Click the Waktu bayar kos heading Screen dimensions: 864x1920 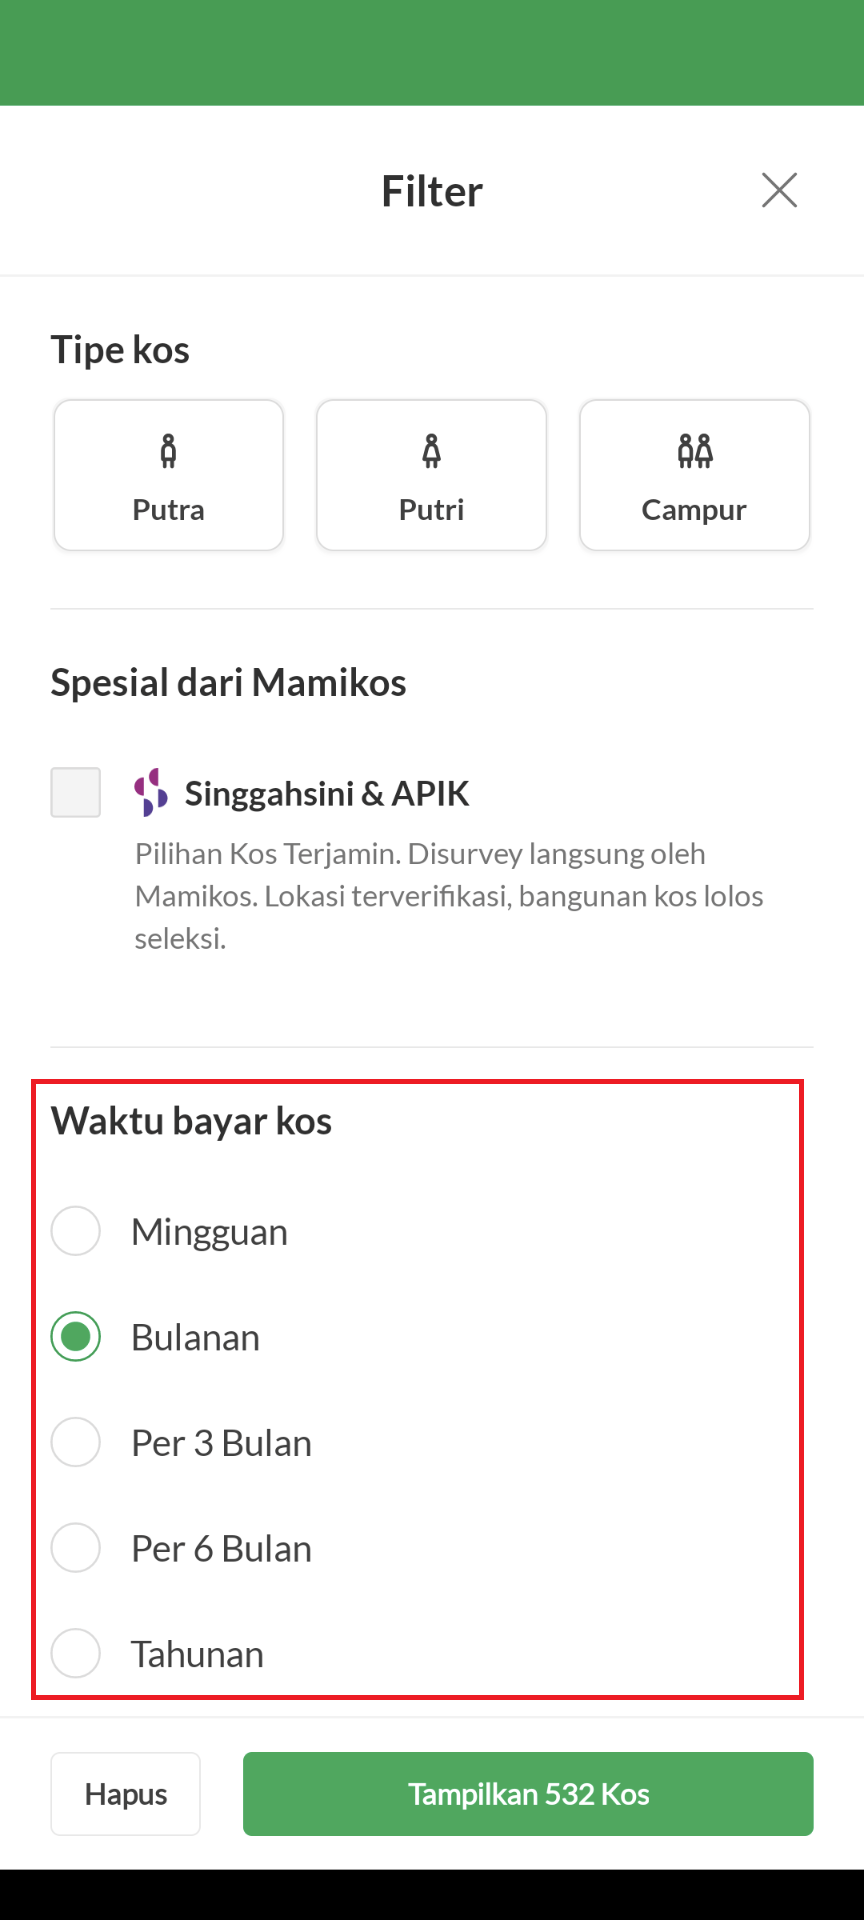191,1121
